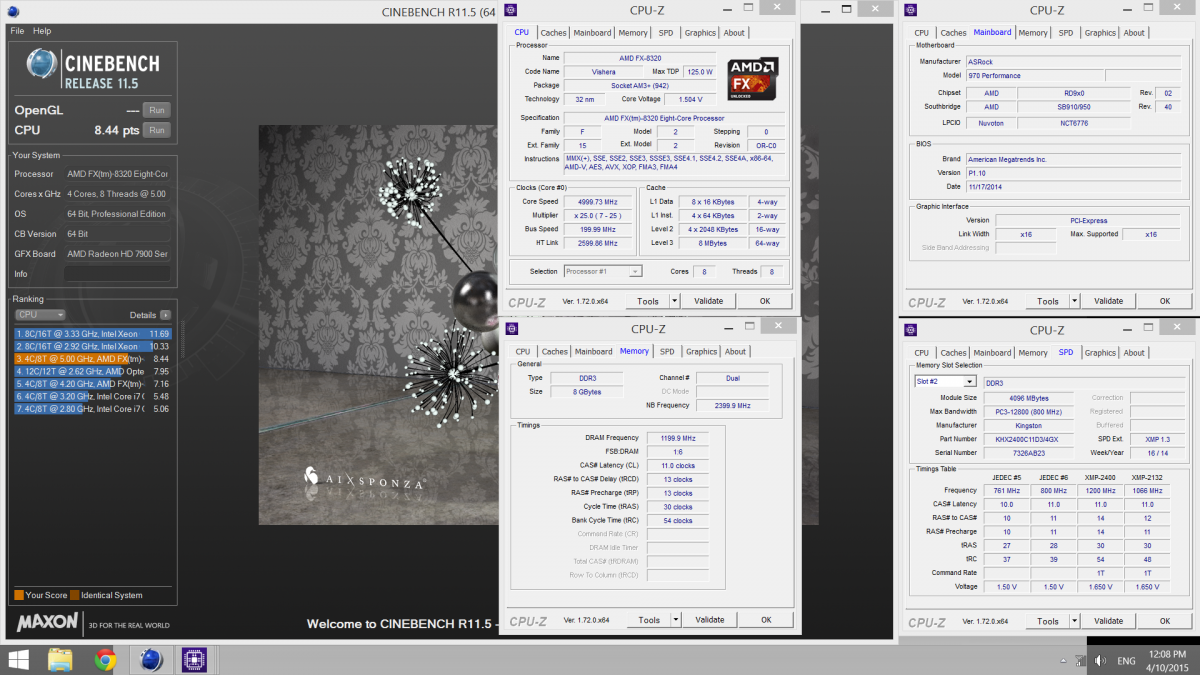Viewport: 1200px width, 675px height.
Task: Switch to Cinebench via its taskbar icon
Action: 152,660
